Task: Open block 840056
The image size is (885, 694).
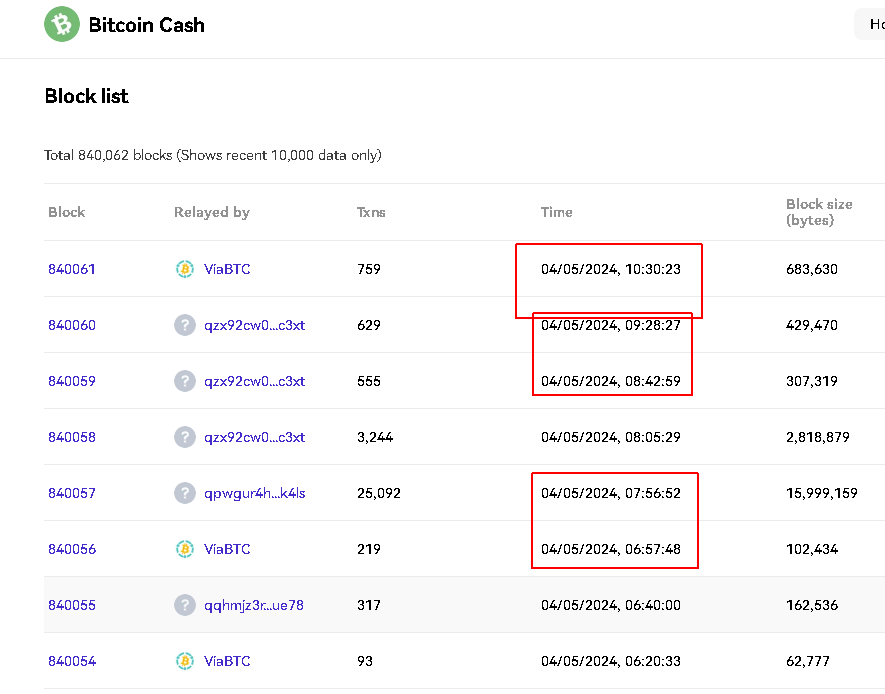Action: coord(72,549)
